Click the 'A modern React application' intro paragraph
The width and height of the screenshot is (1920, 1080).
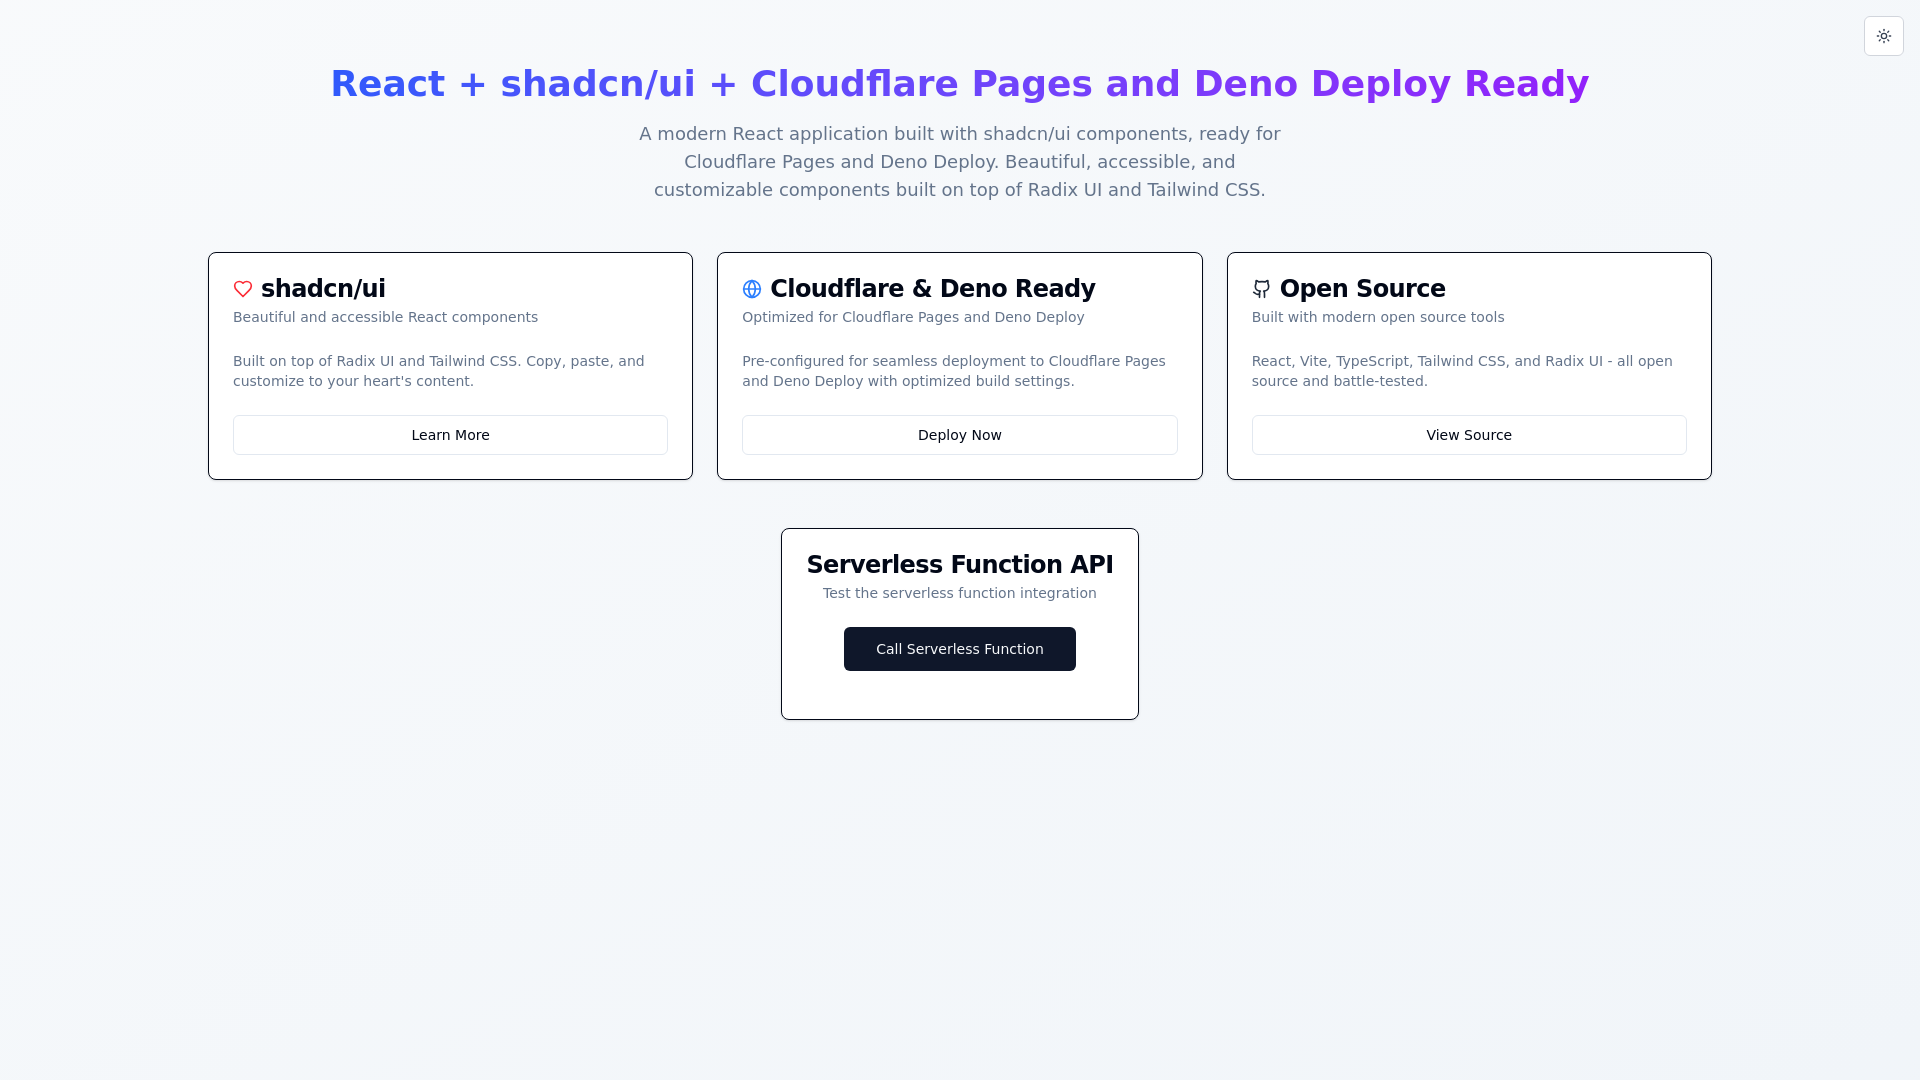click(x=959, y=162)
